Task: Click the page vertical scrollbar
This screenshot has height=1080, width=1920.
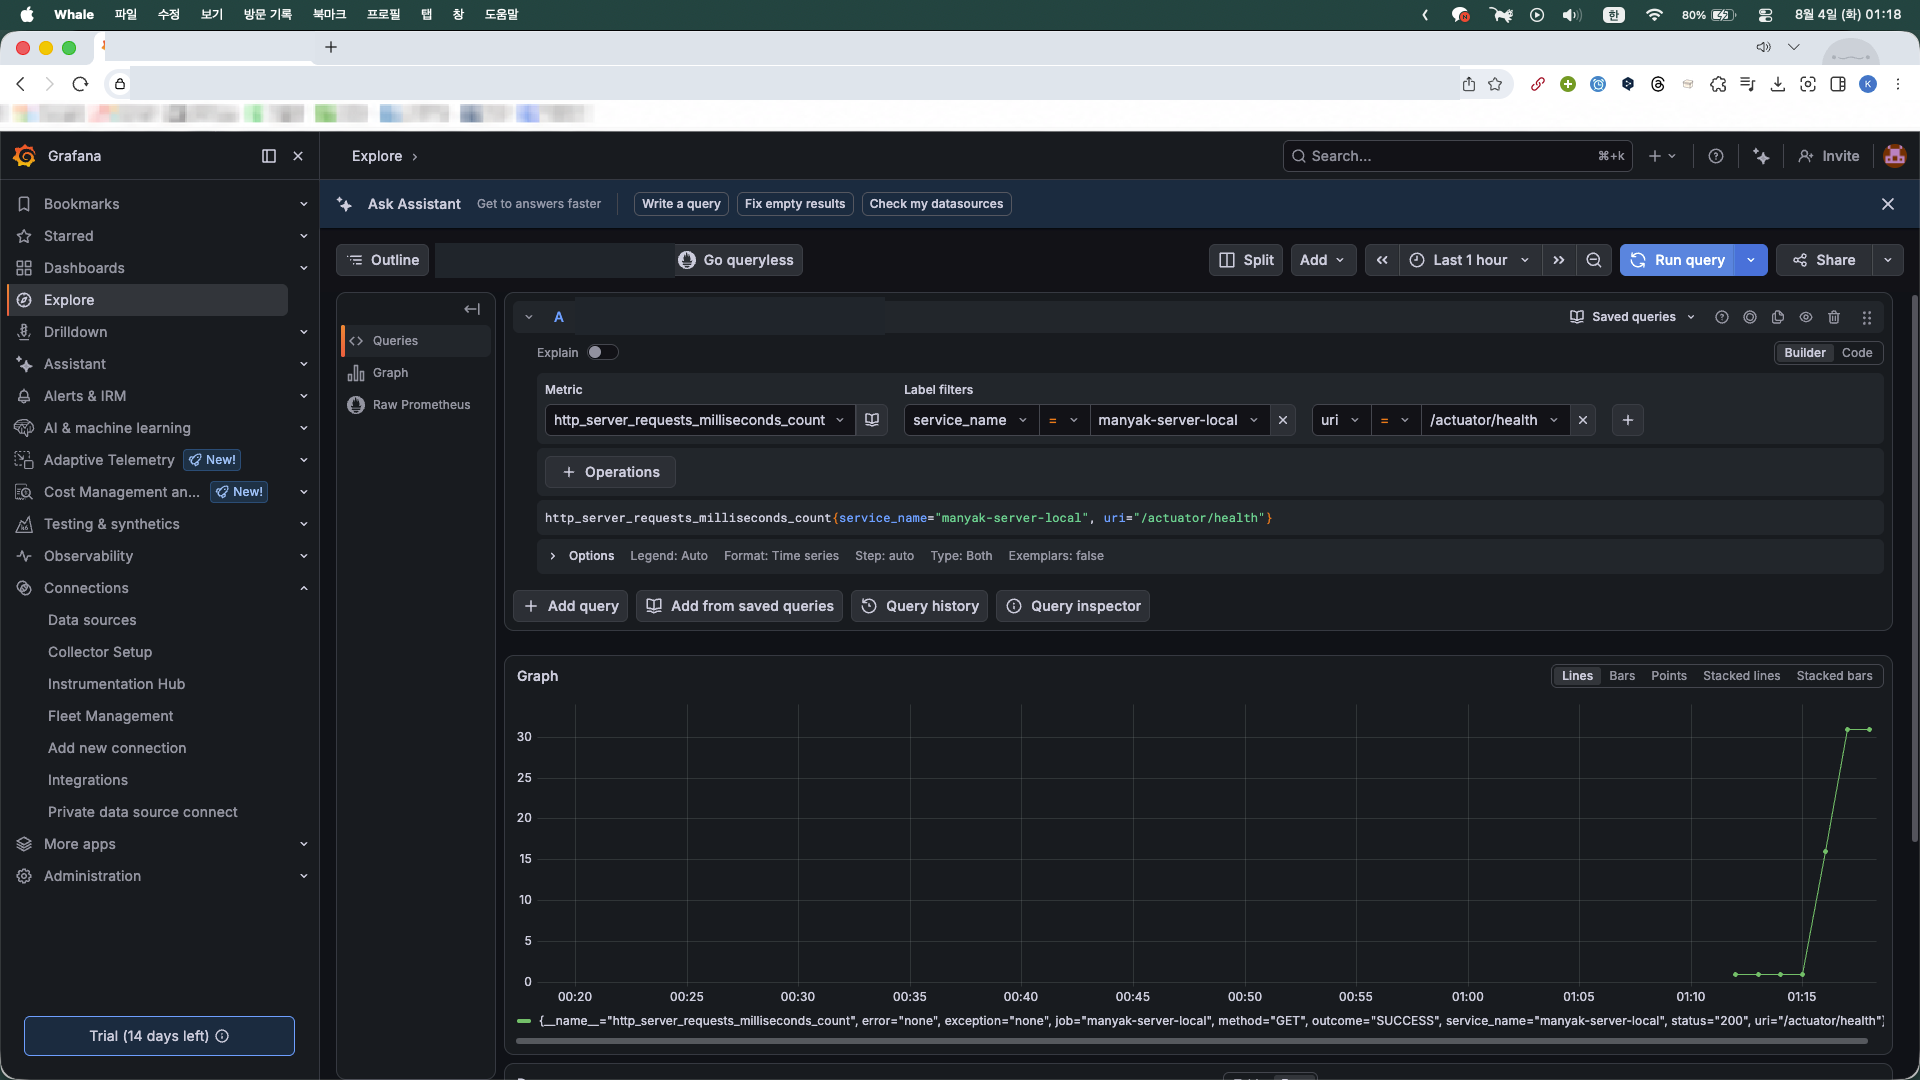Action: [x=1915, y=567]
